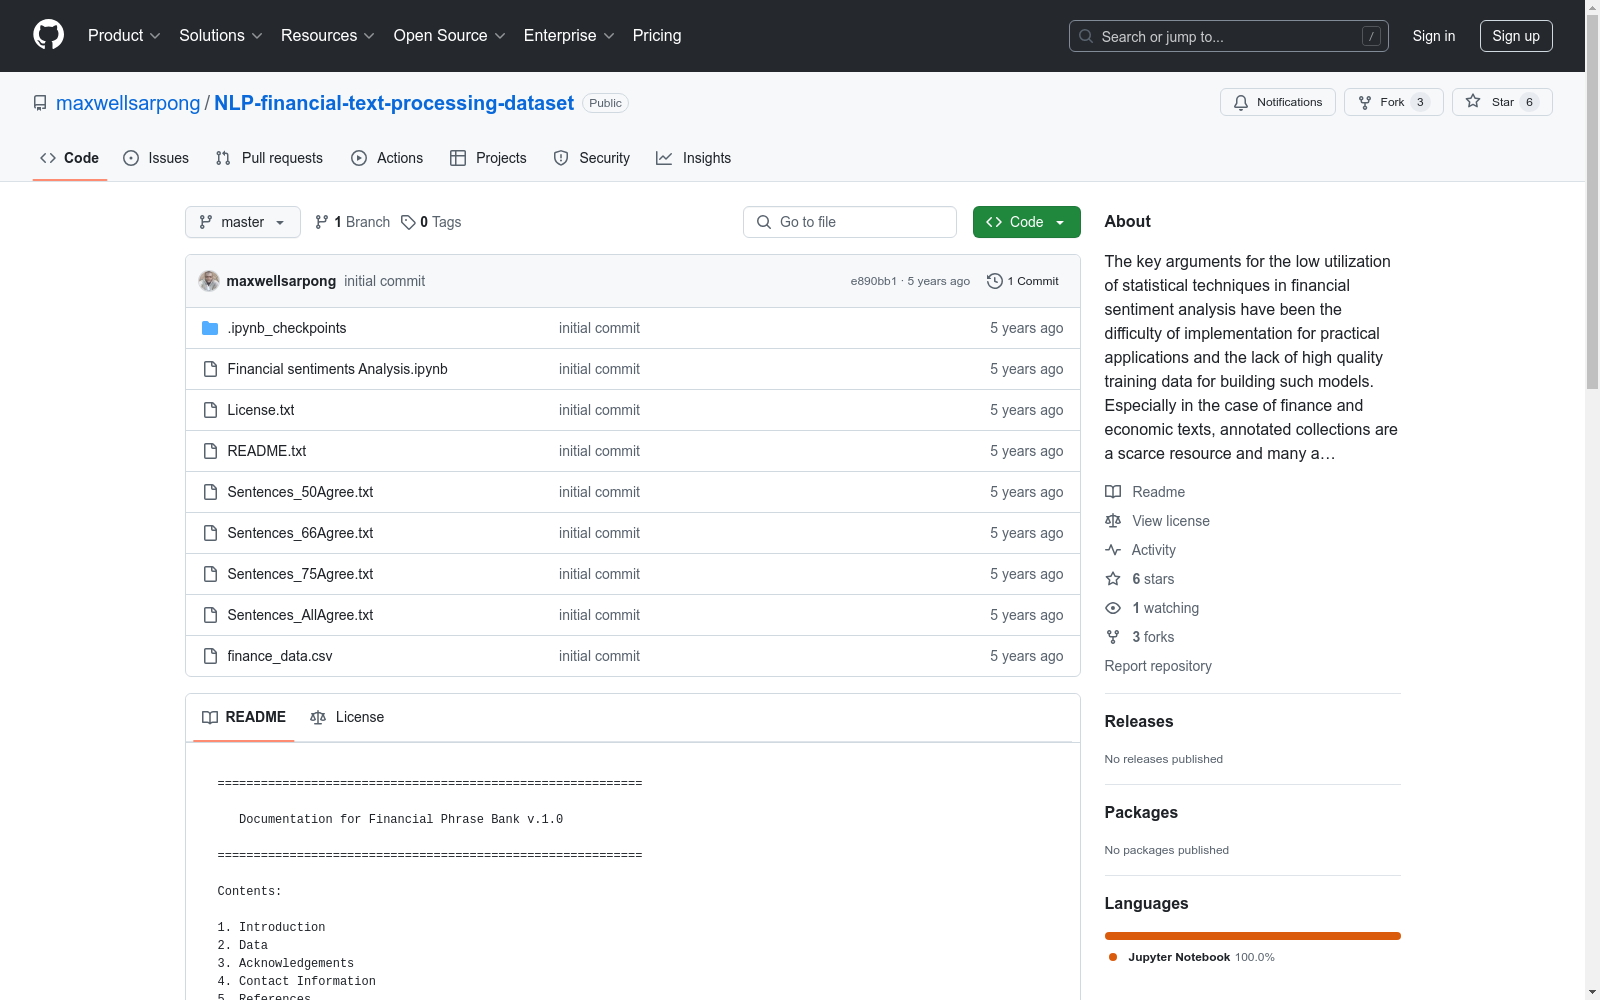The width and height of the screenshot is (1600, 1000).
Task: Switch to the Code tab
Action: coord(70,158)
